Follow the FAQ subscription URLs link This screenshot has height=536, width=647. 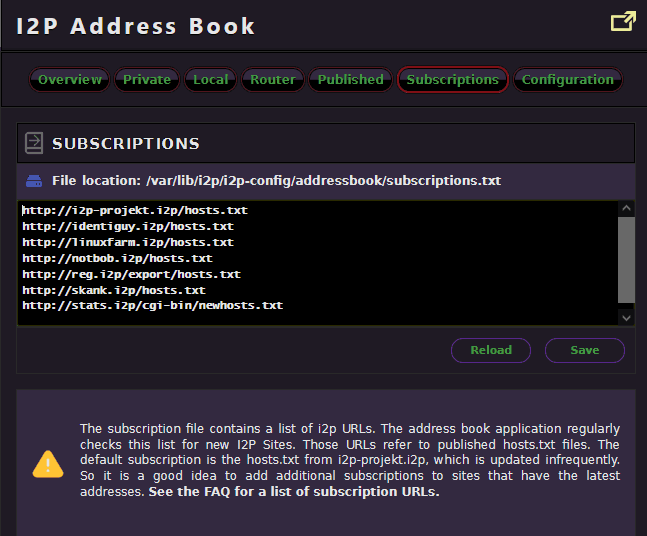click(294, 492)
